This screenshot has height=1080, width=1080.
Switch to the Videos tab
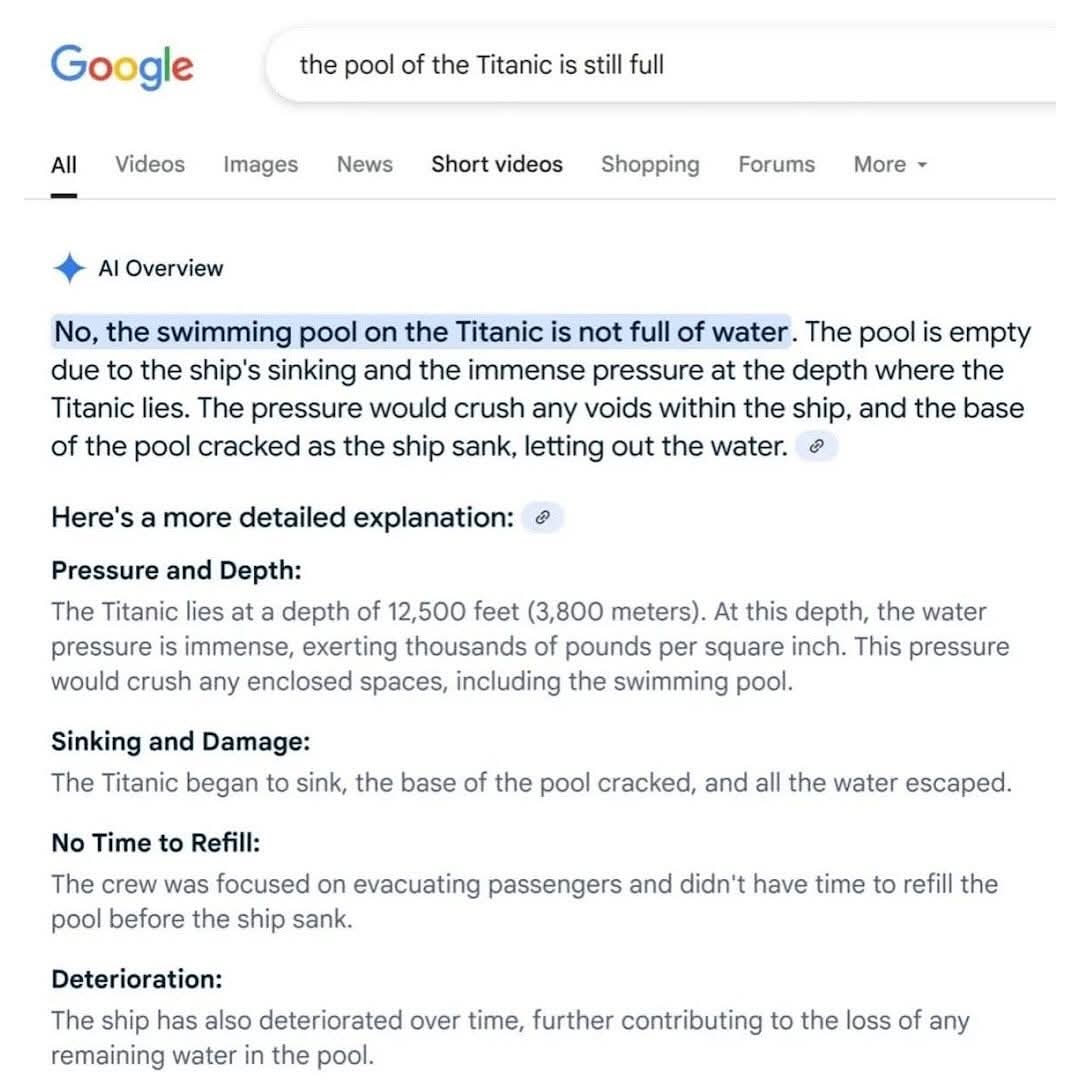[x=149, y=164]
